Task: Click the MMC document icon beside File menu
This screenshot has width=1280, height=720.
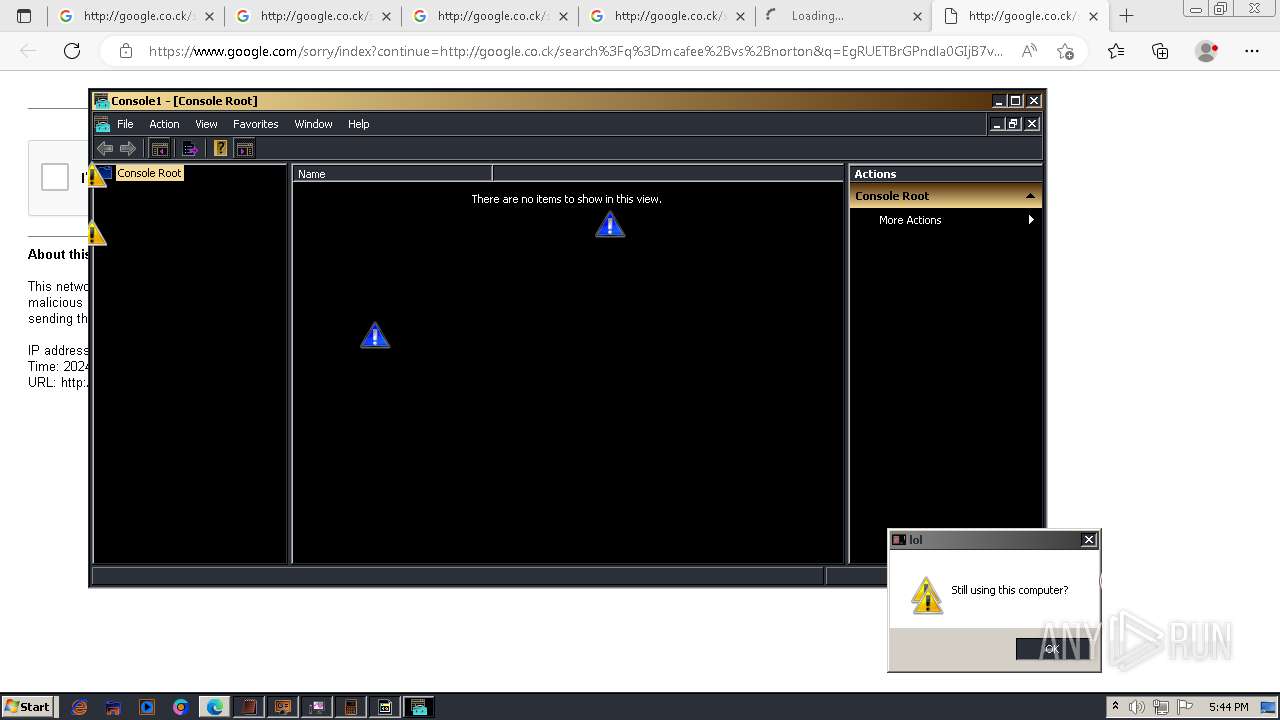Action: tap(102, 124)
